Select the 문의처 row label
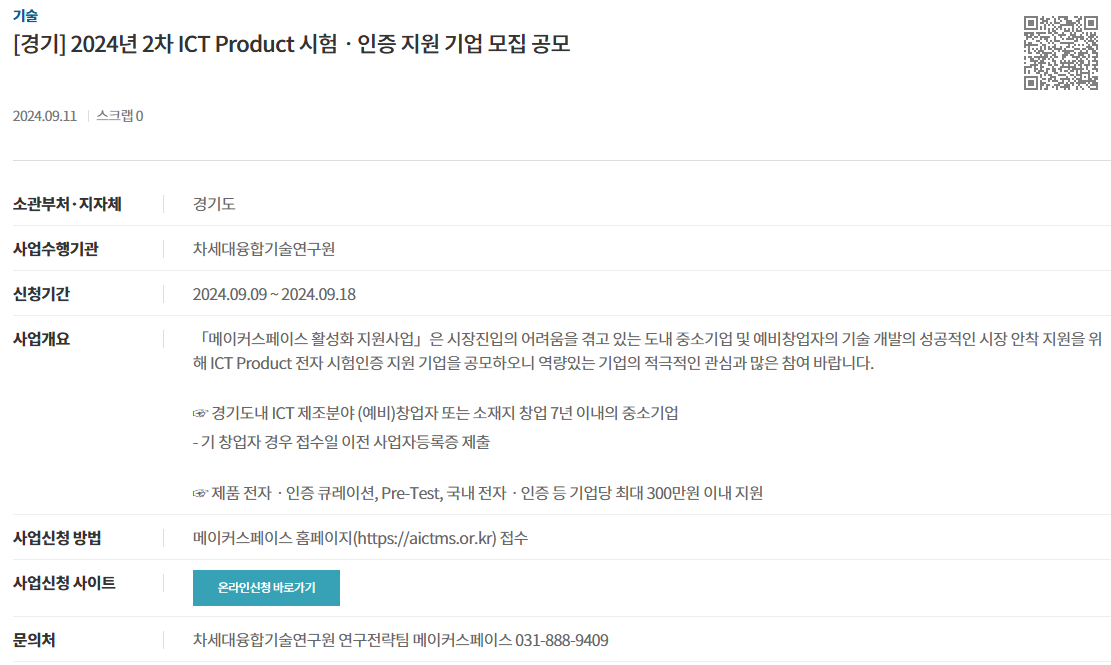The width and height of the screenshot is (1111, 665). [x=34, y=640]
